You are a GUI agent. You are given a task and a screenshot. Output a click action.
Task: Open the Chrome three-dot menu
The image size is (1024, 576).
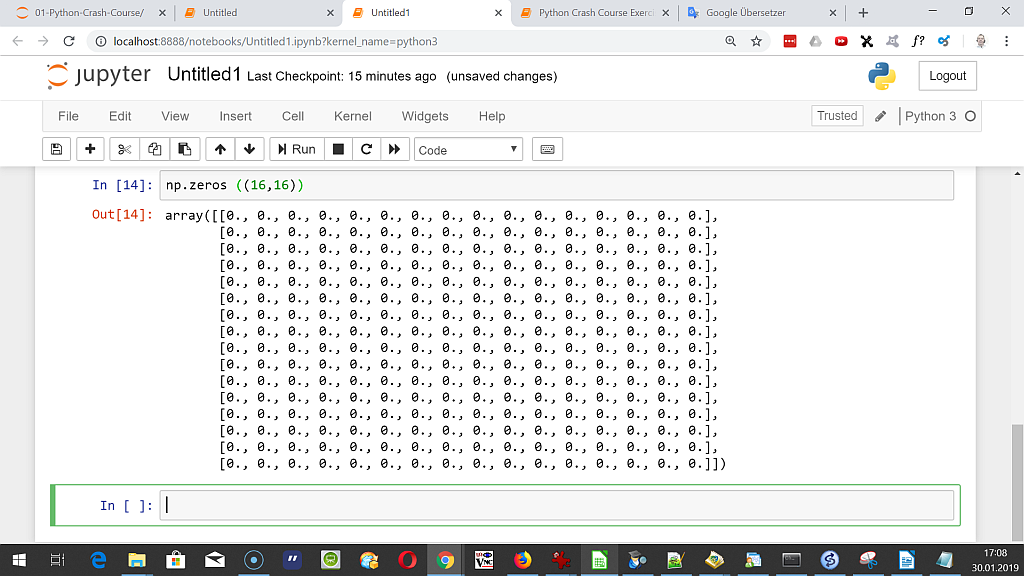pos(1006,41)
